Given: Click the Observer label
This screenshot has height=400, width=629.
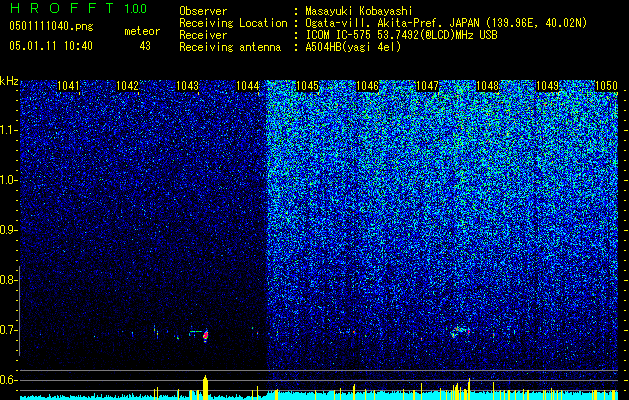Looking at the screenshot, I should click(x=203, y=11).
